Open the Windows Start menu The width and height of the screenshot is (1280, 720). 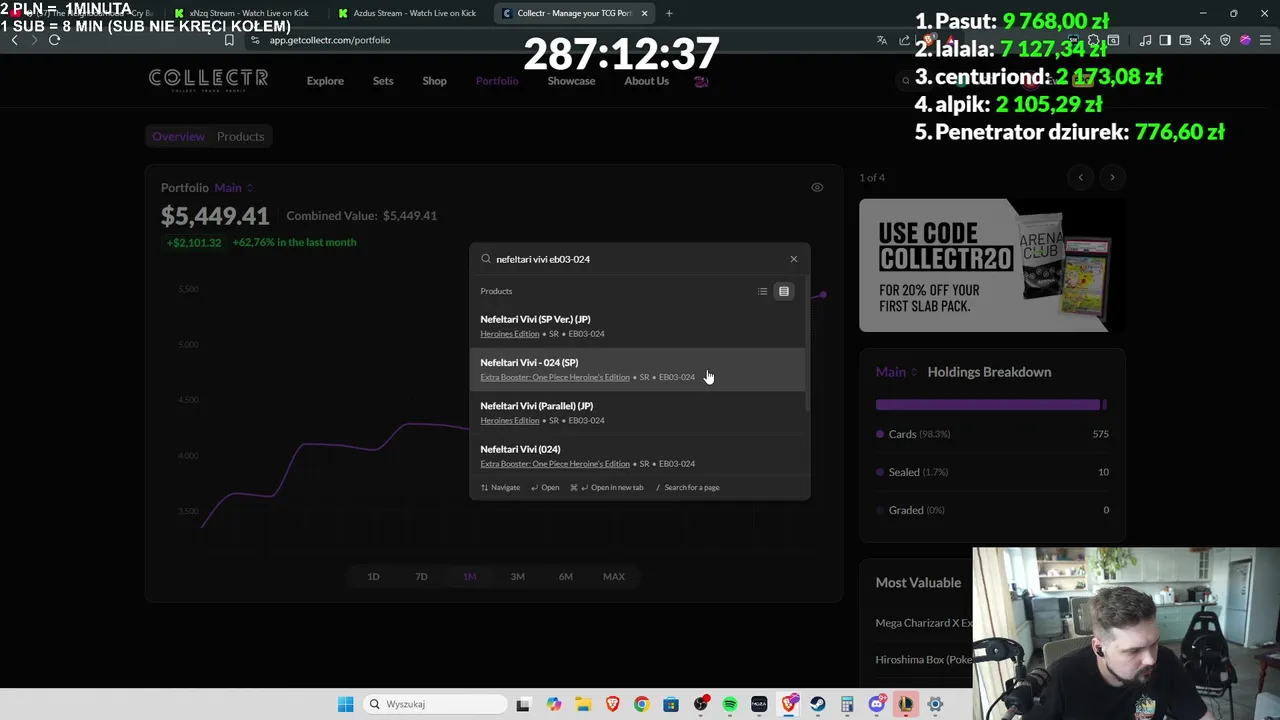pyautogui.click(x=345, y=704)
